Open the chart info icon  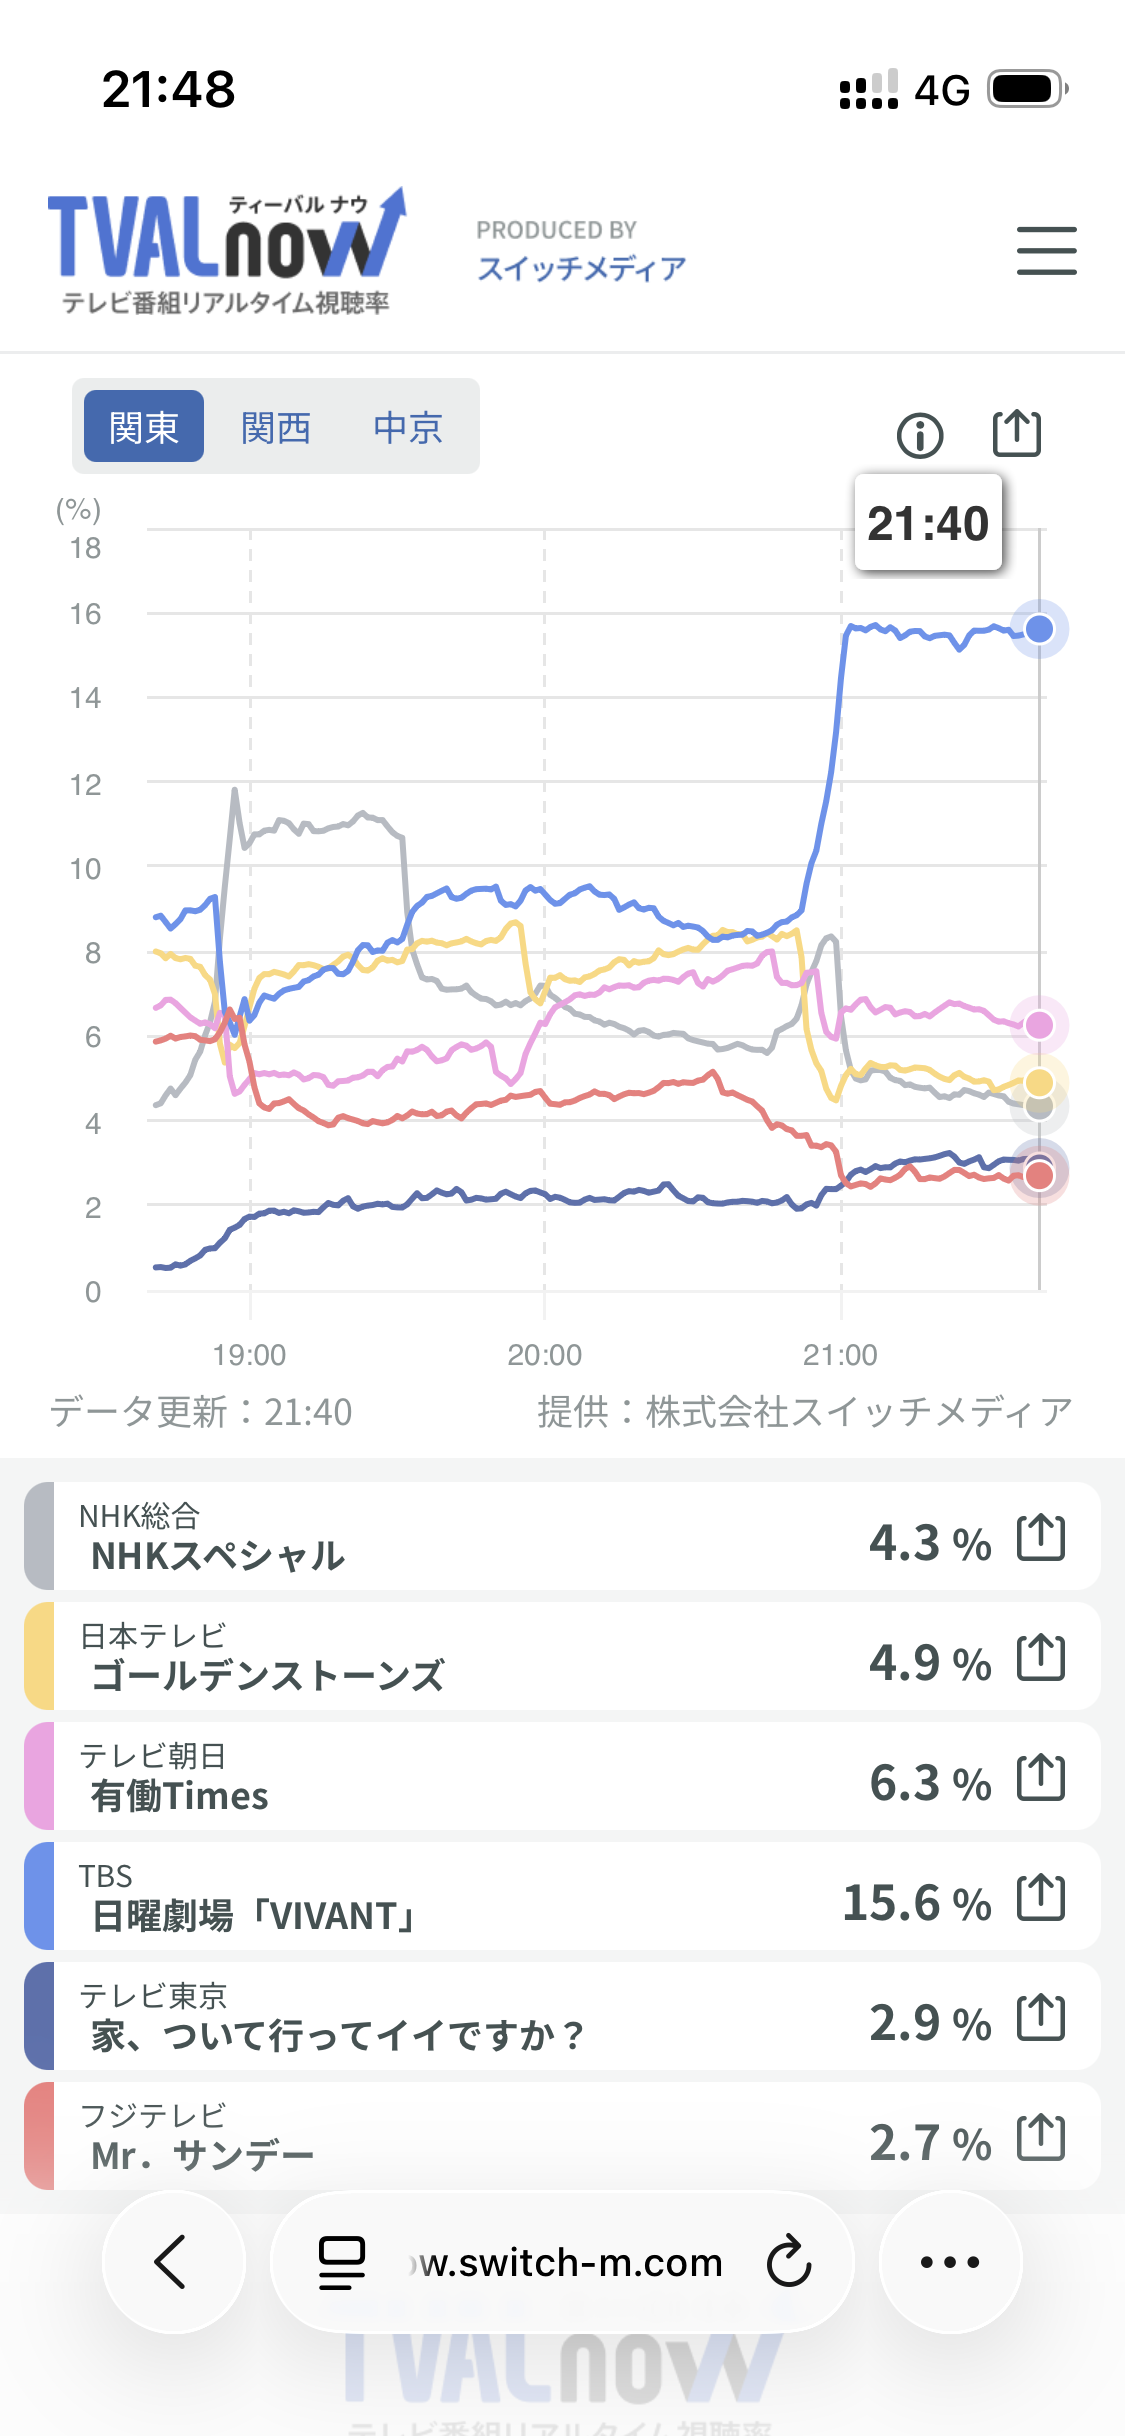click(920, 435)
